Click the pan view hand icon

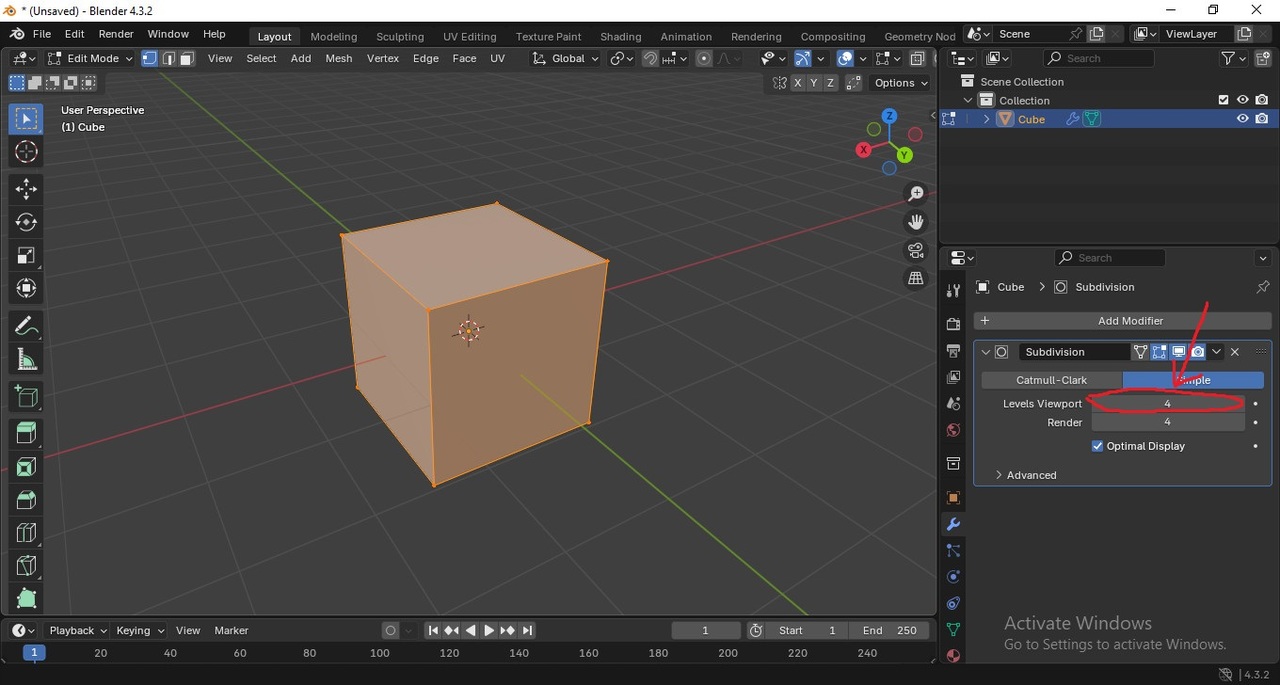915,222
